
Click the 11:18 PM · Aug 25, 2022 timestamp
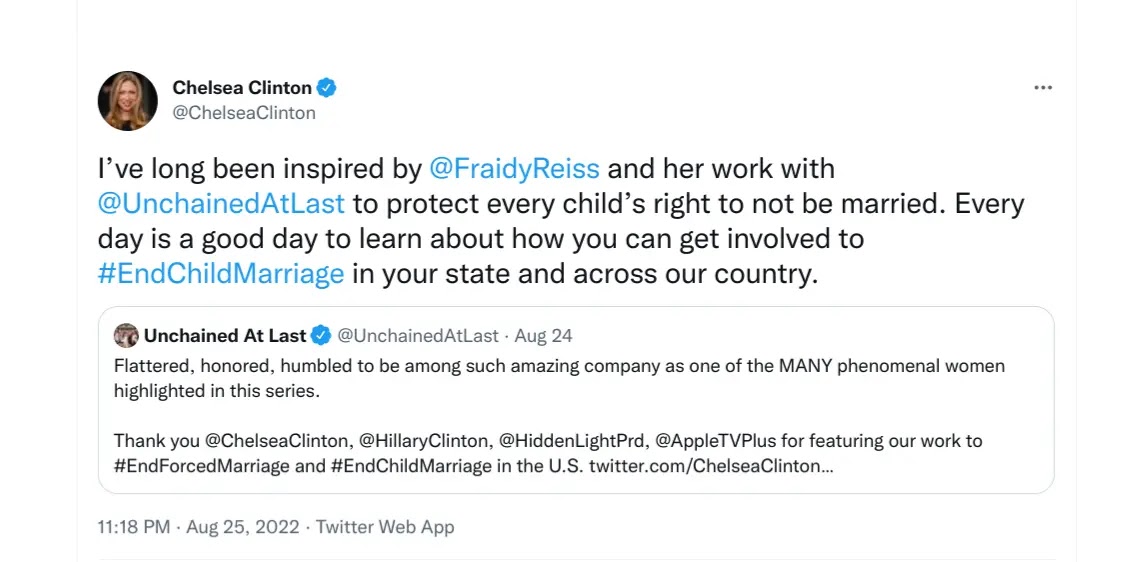click(200, 526)
